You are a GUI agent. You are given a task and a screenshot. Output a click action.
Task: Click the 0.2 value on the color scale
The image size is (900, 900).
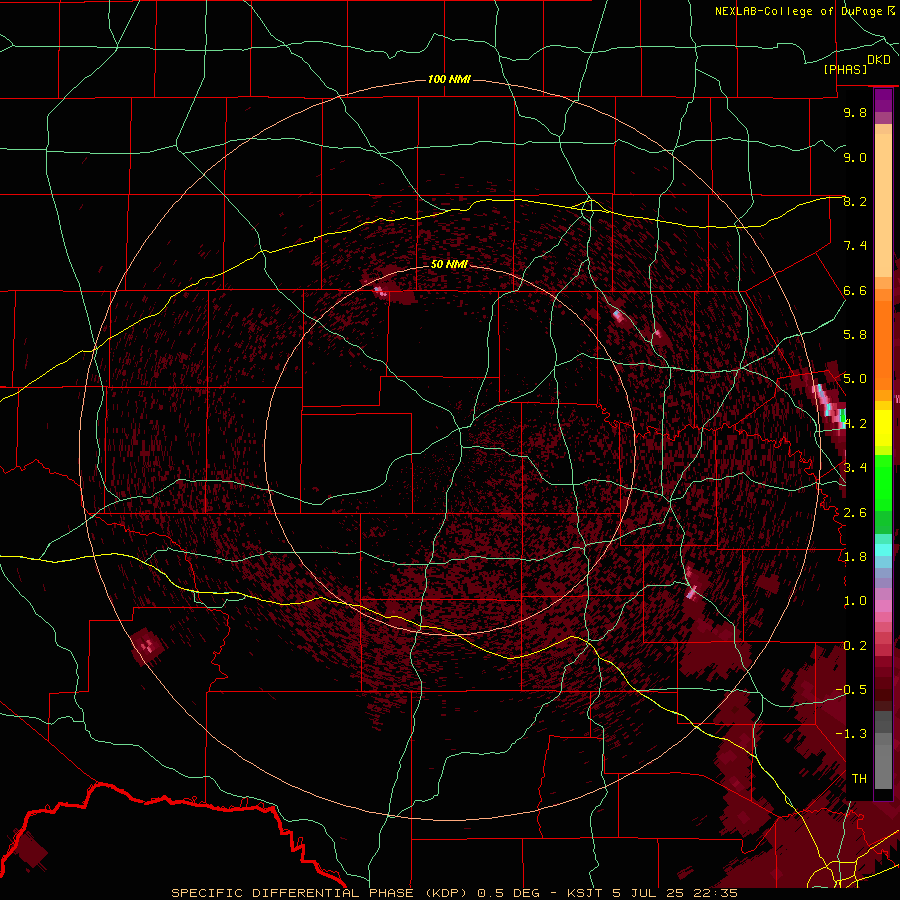coord(855,645)
